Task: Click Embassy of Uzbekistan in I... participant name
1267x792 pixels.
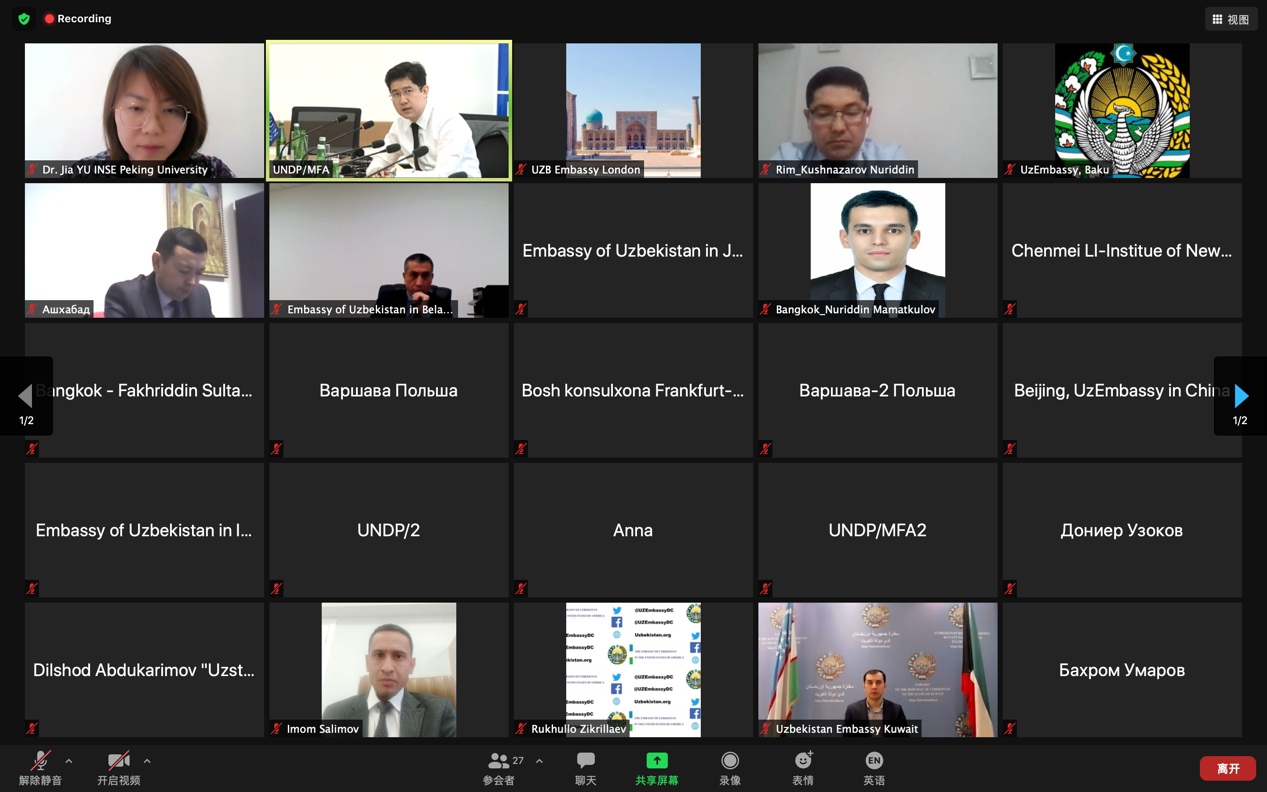Action: pyautogui.click(x=144, y=531)
